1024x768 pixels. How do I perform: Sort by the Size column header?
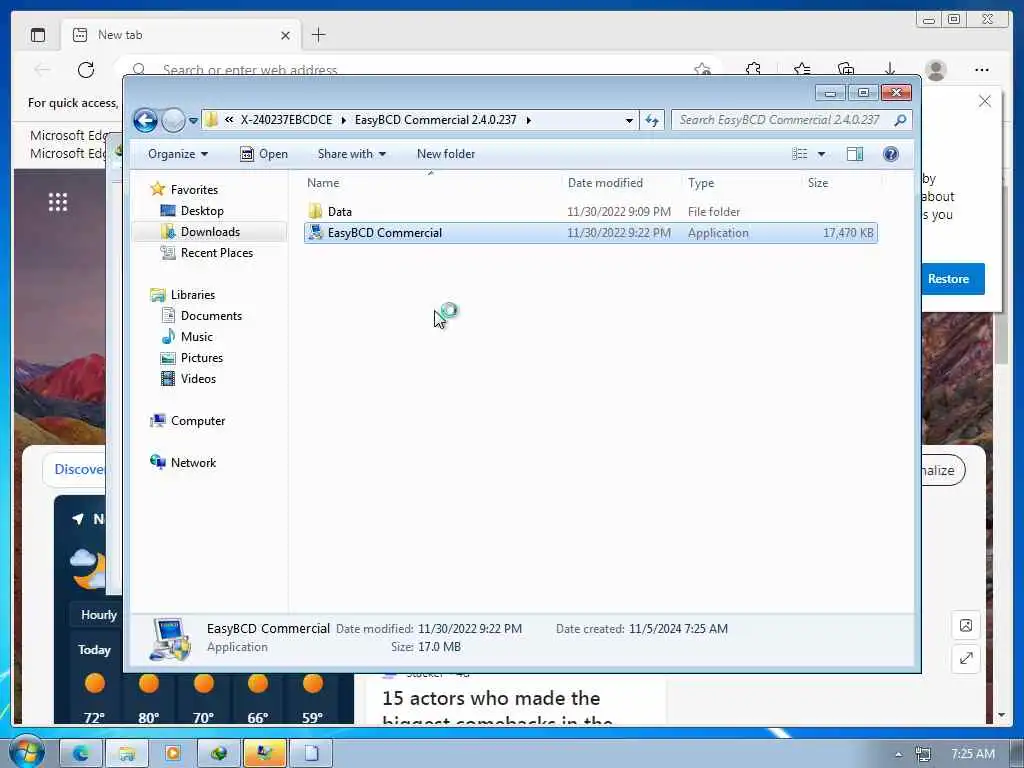coord(818,183)
